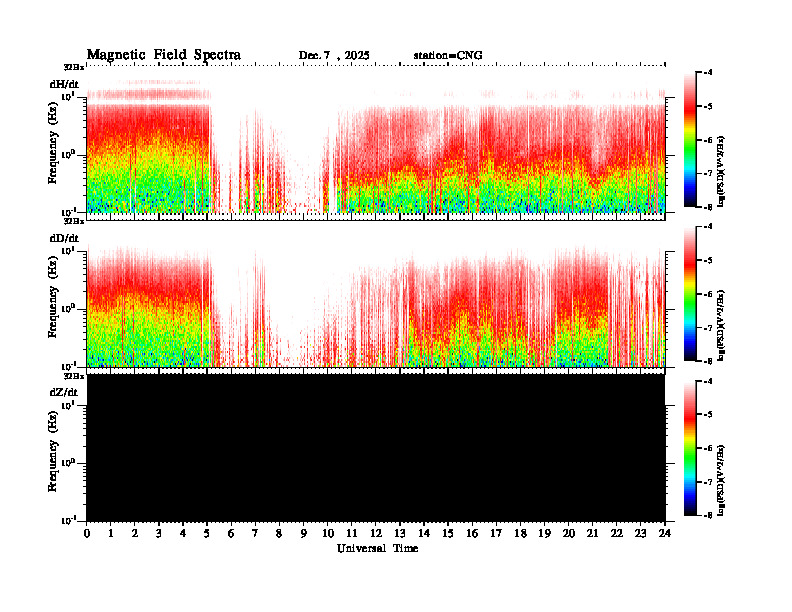Click hour tick label "7" on time axis

[x=255, y=533]
